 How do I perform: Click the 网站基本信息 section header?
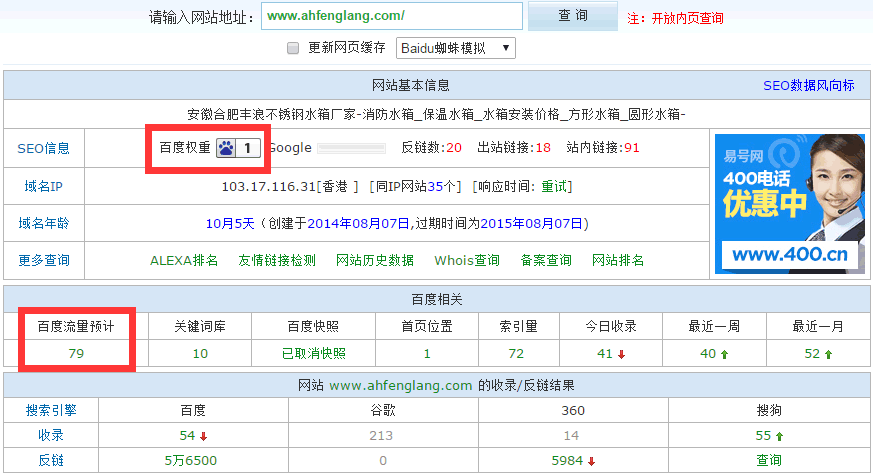point(410,85)
